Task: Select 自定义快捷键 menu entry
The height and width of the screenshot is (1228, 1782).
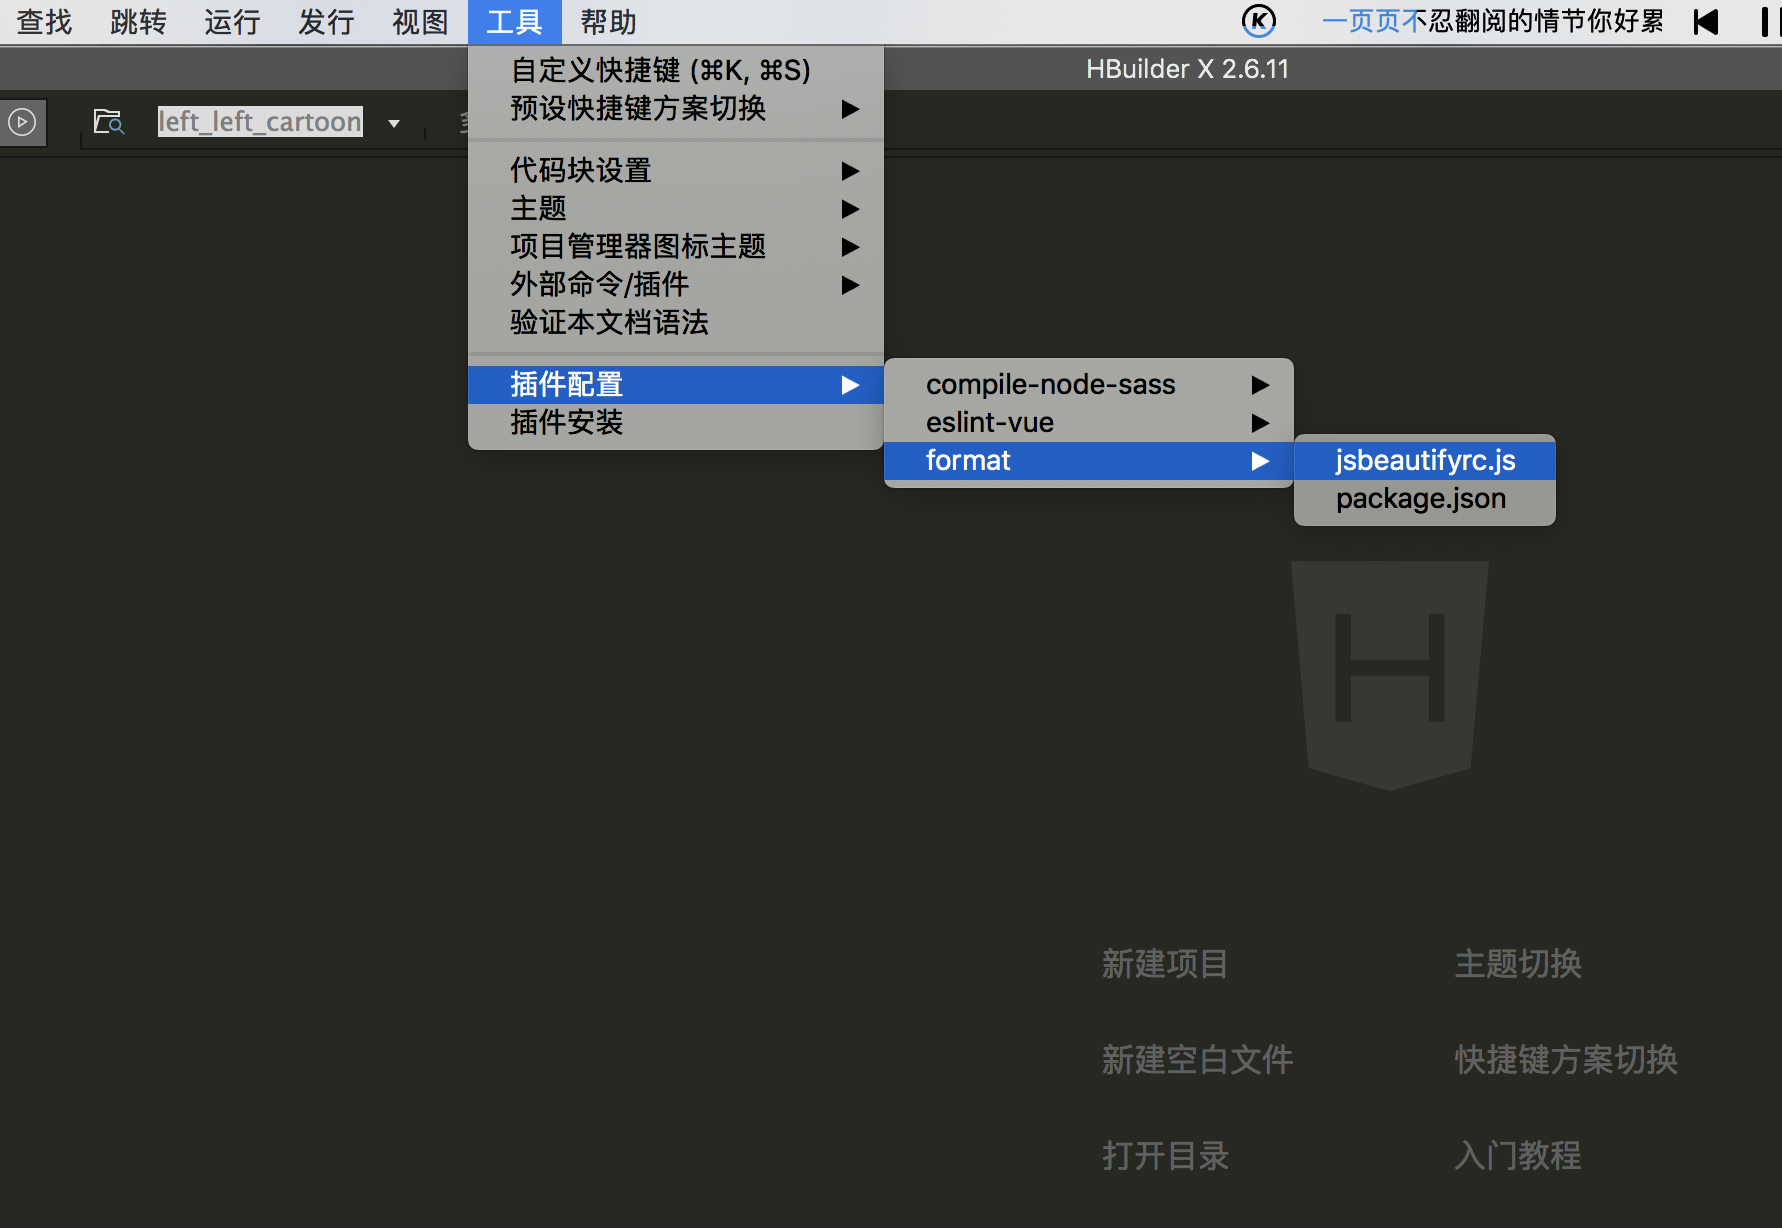Action: click(676, 70)
